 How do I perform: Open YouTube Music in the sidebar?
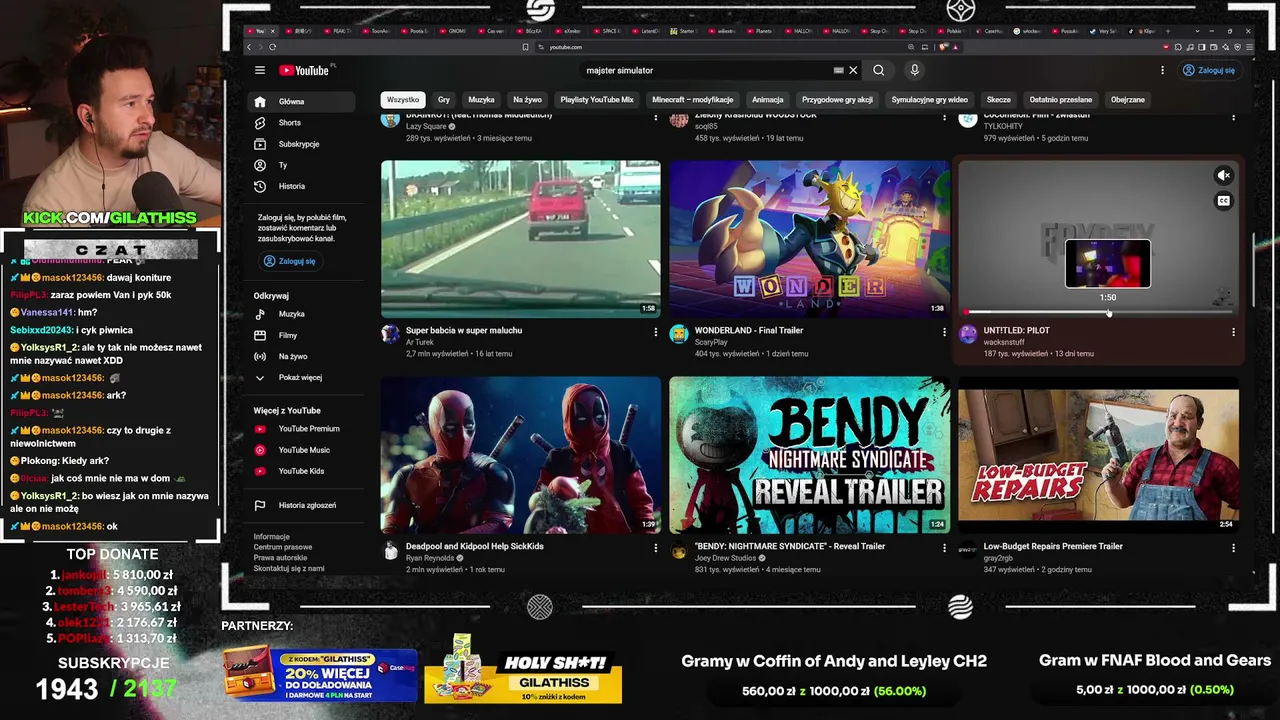(300, 450)
